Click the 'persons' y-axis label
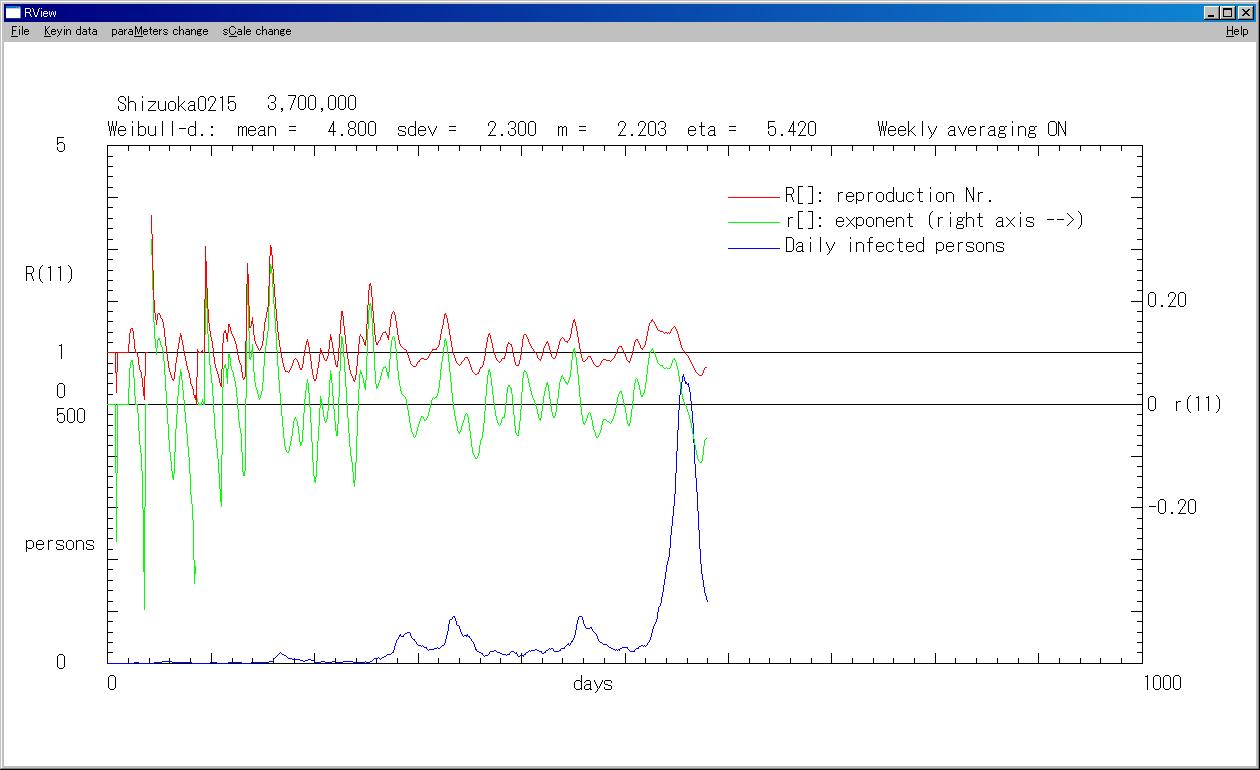The height and width of the screenshot is (770, 1260). pos(59,544)
